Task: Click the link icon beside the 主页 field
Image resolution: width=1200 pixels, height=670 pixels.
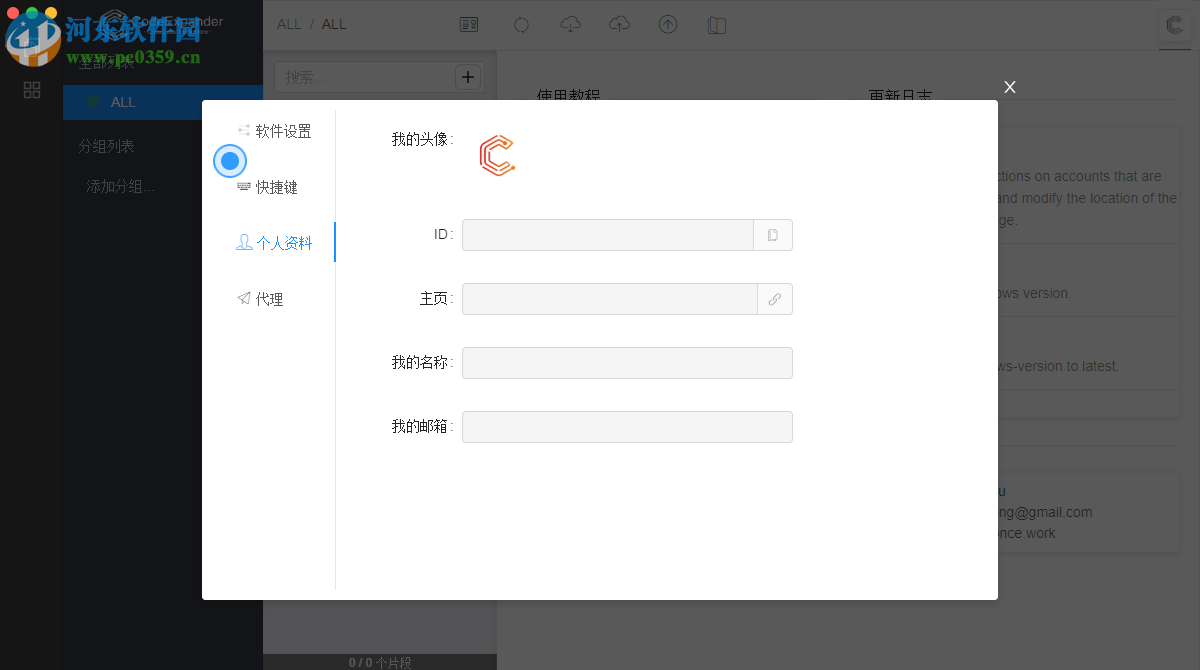Action: [775, 298]
